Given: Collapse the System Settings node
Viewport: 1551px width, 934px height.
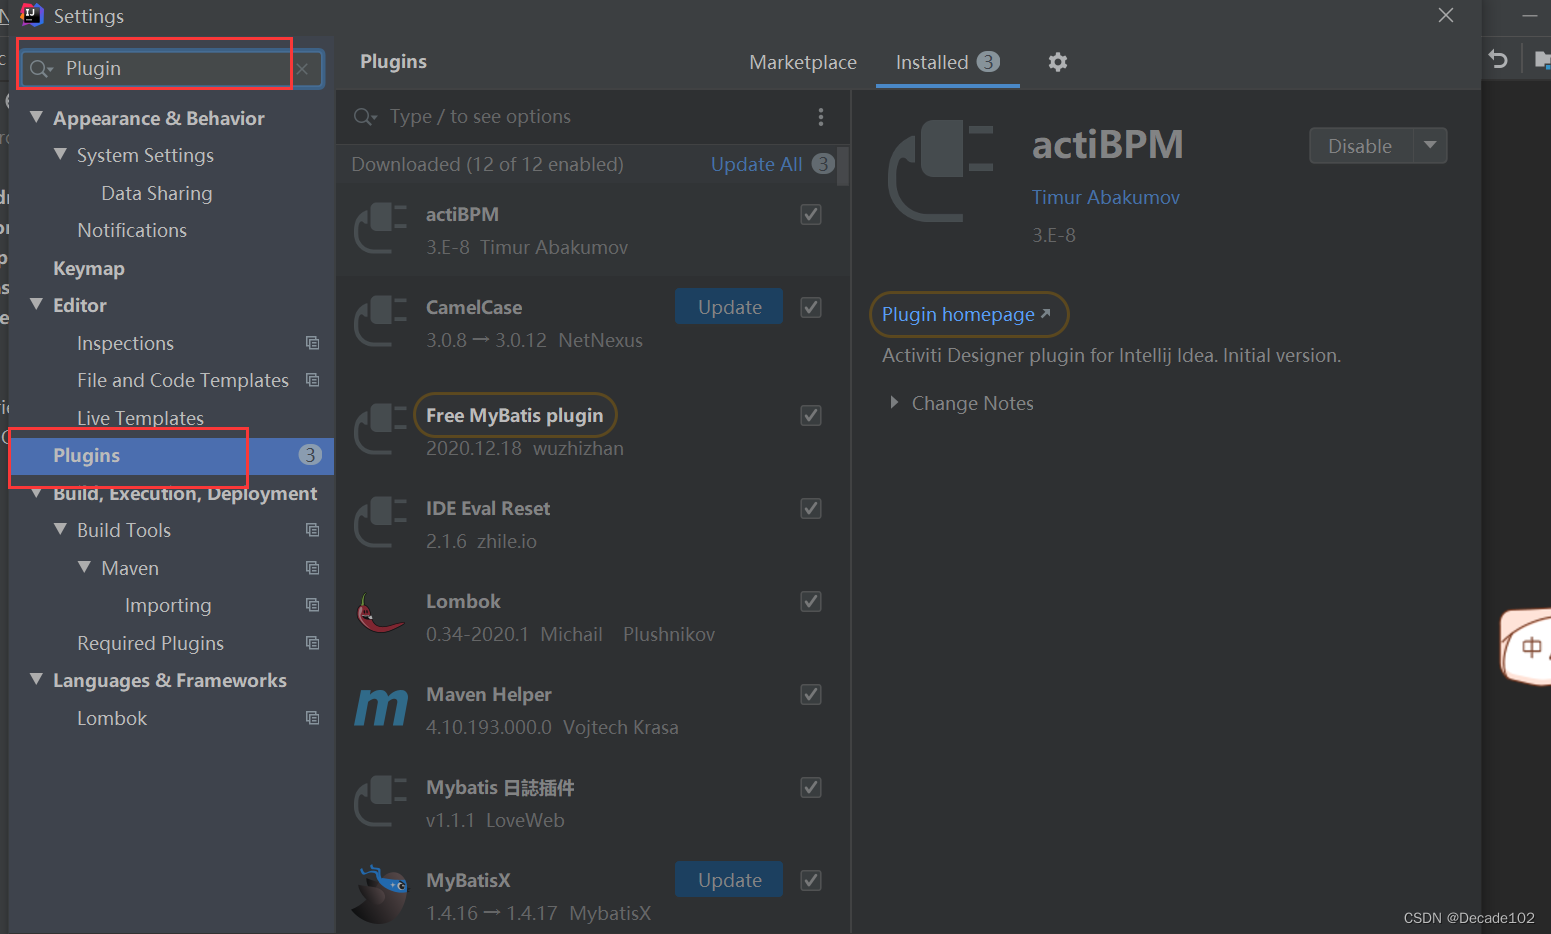Looking at the screenshot, I should (x=60, y=154).
